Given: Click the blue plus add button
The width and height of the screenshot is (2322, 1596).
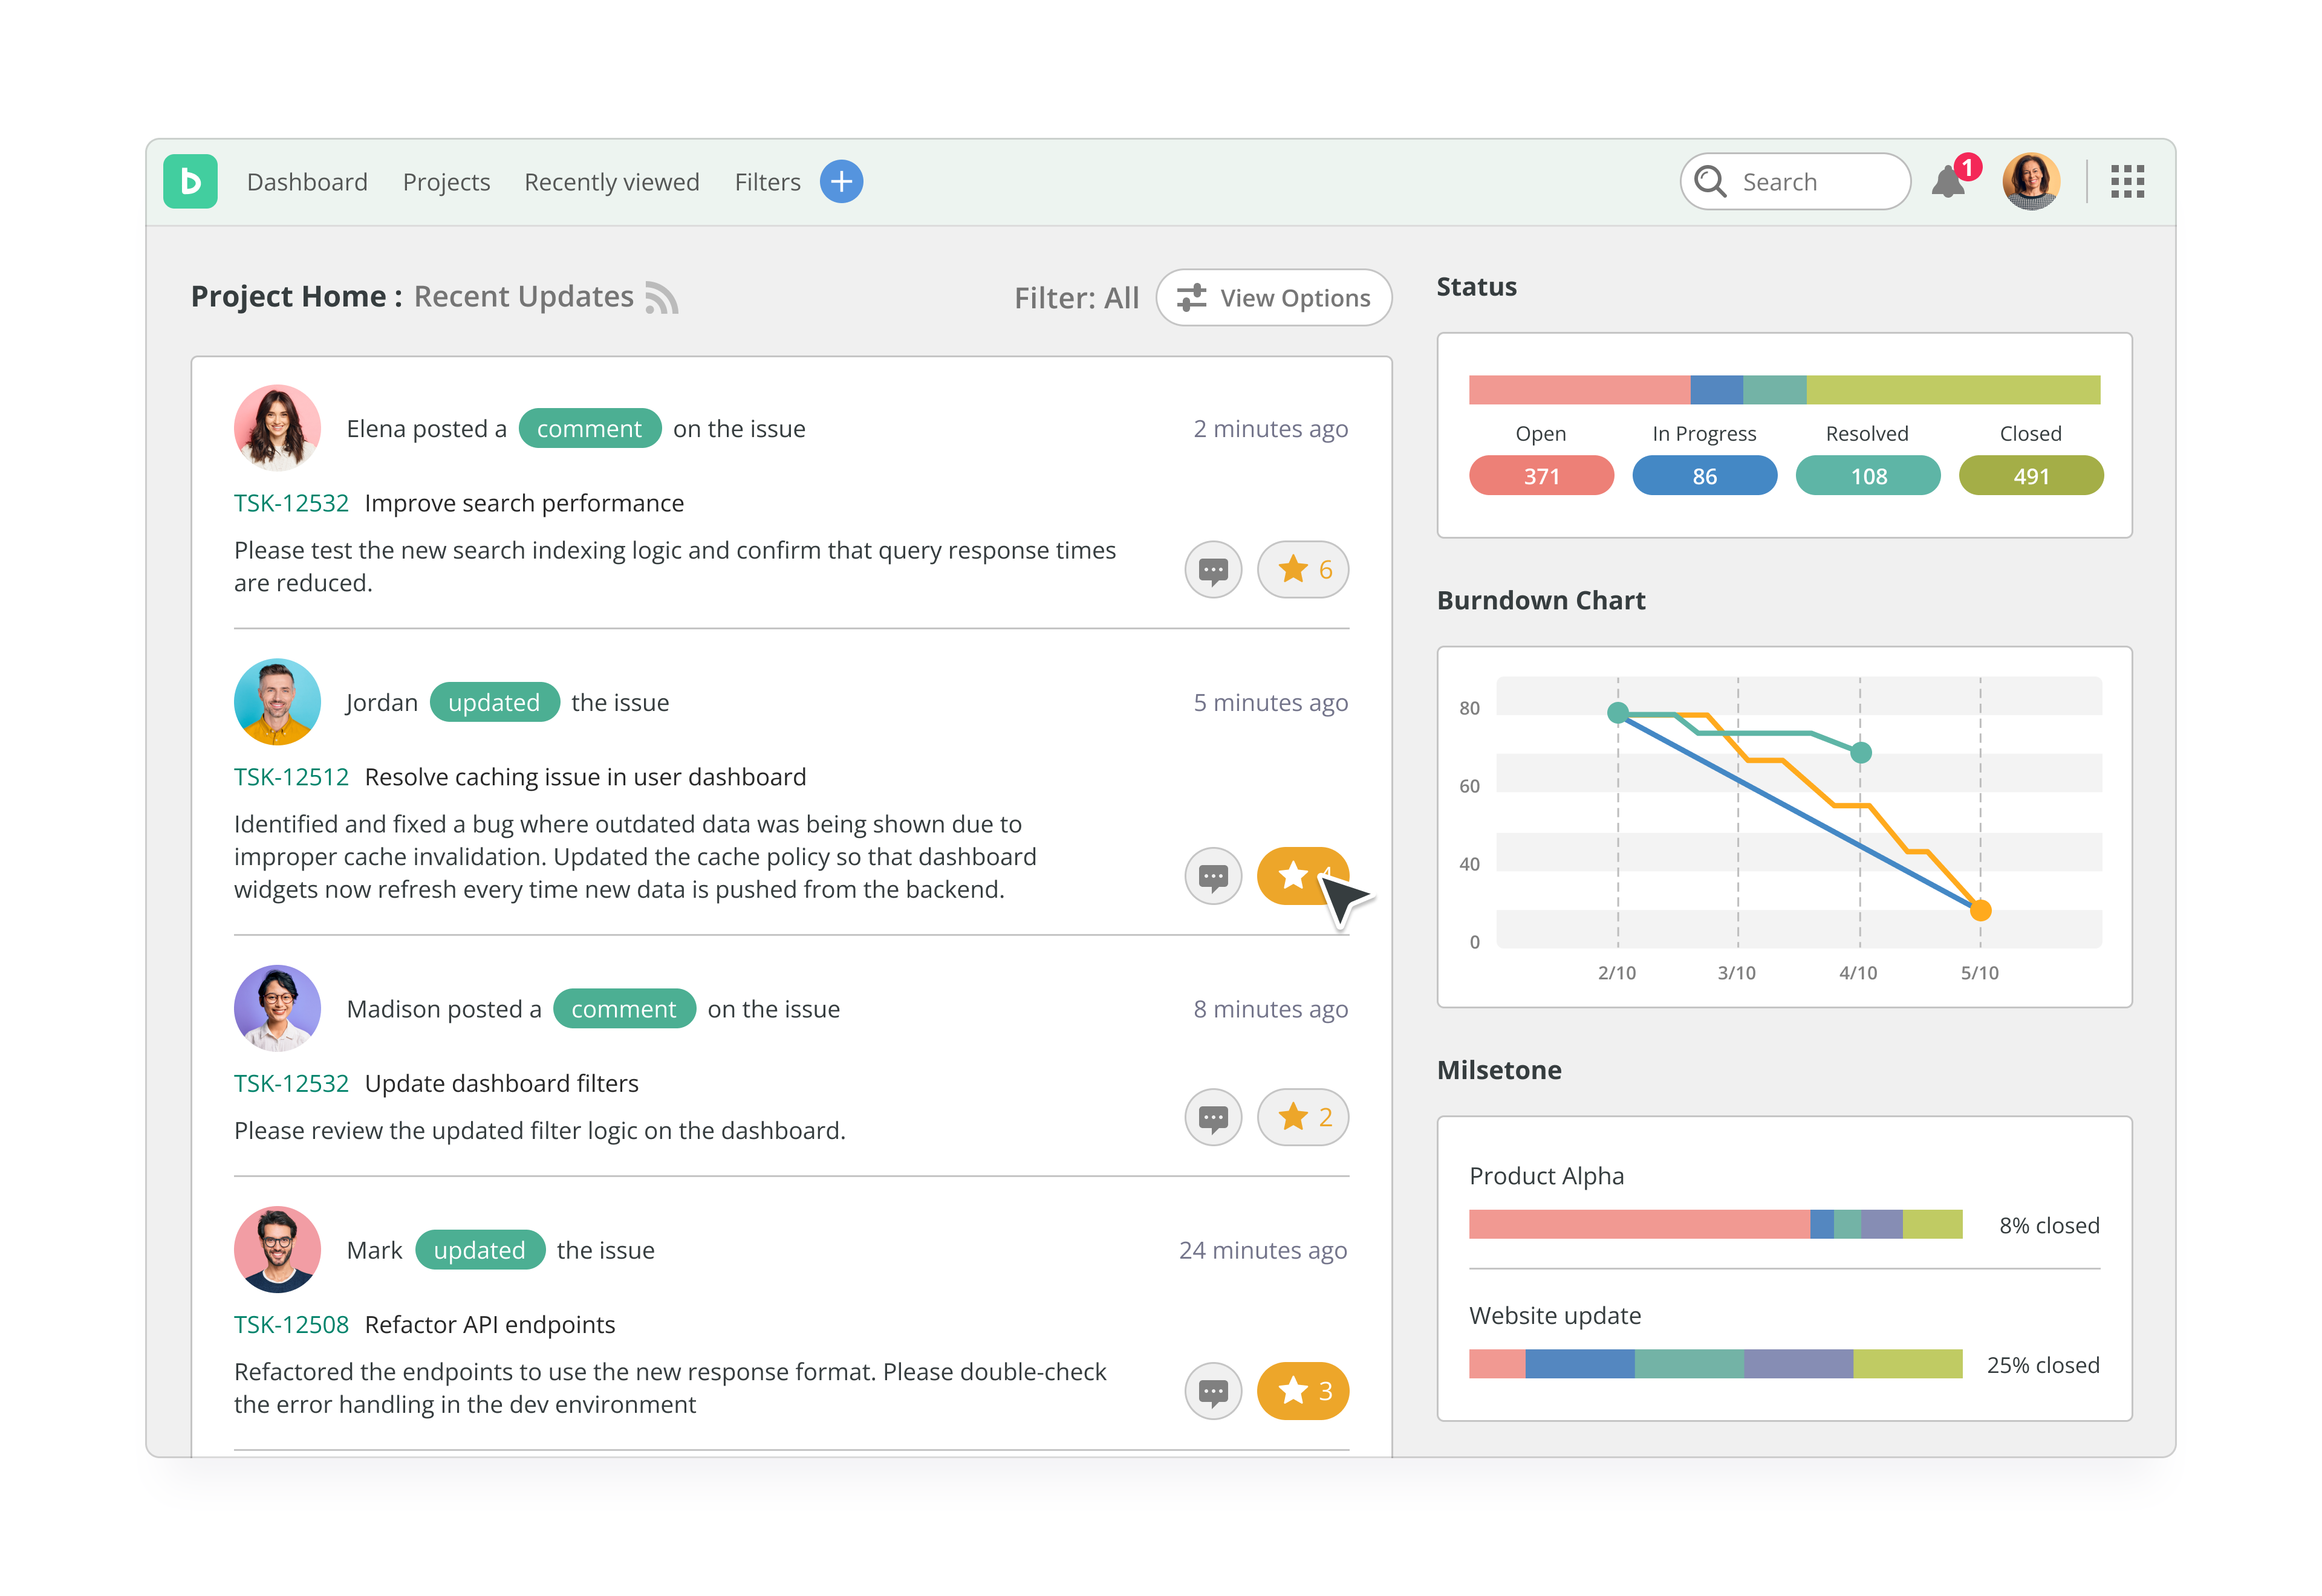Looking at the screenshot, I should point(841,182).
